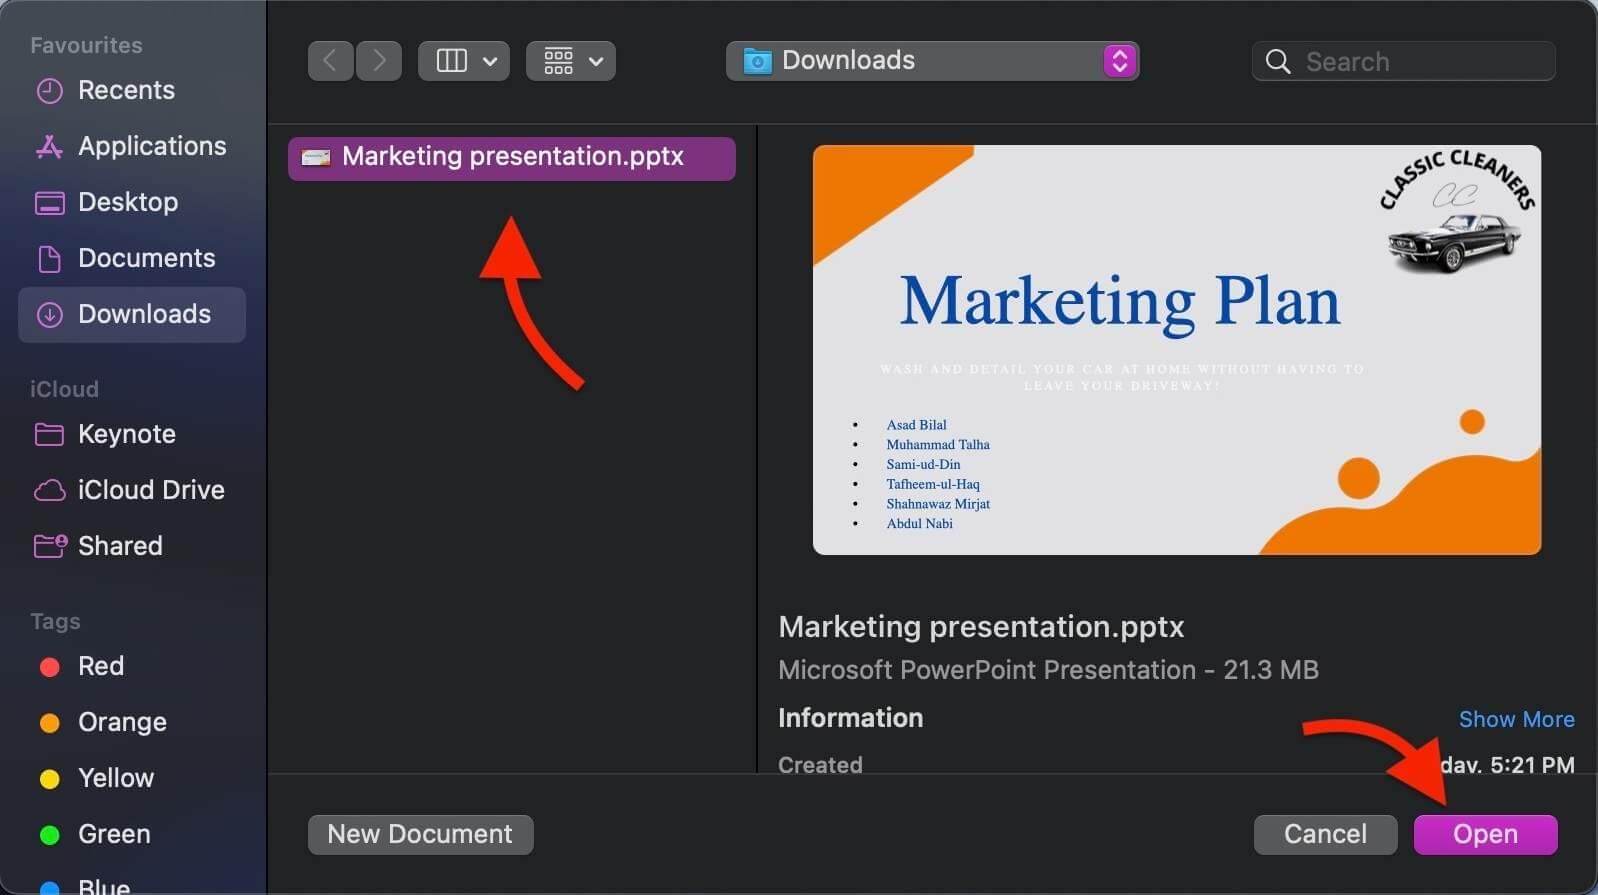Image resolution: width=1598 pixels, height=895 pixels.
Task: Open Applications in the sidebar
Action: coord(132,146)
